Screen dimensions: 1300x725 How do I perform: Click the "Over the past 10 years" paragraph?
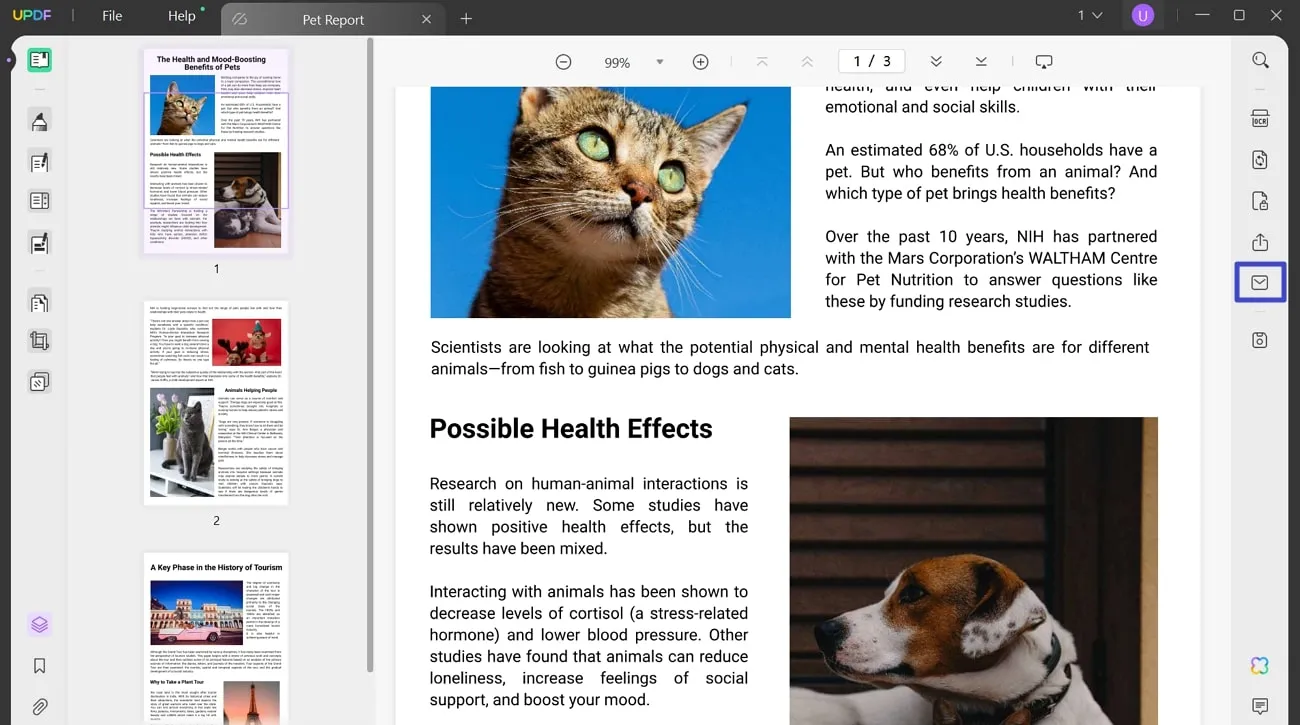(x=991, y=269)
